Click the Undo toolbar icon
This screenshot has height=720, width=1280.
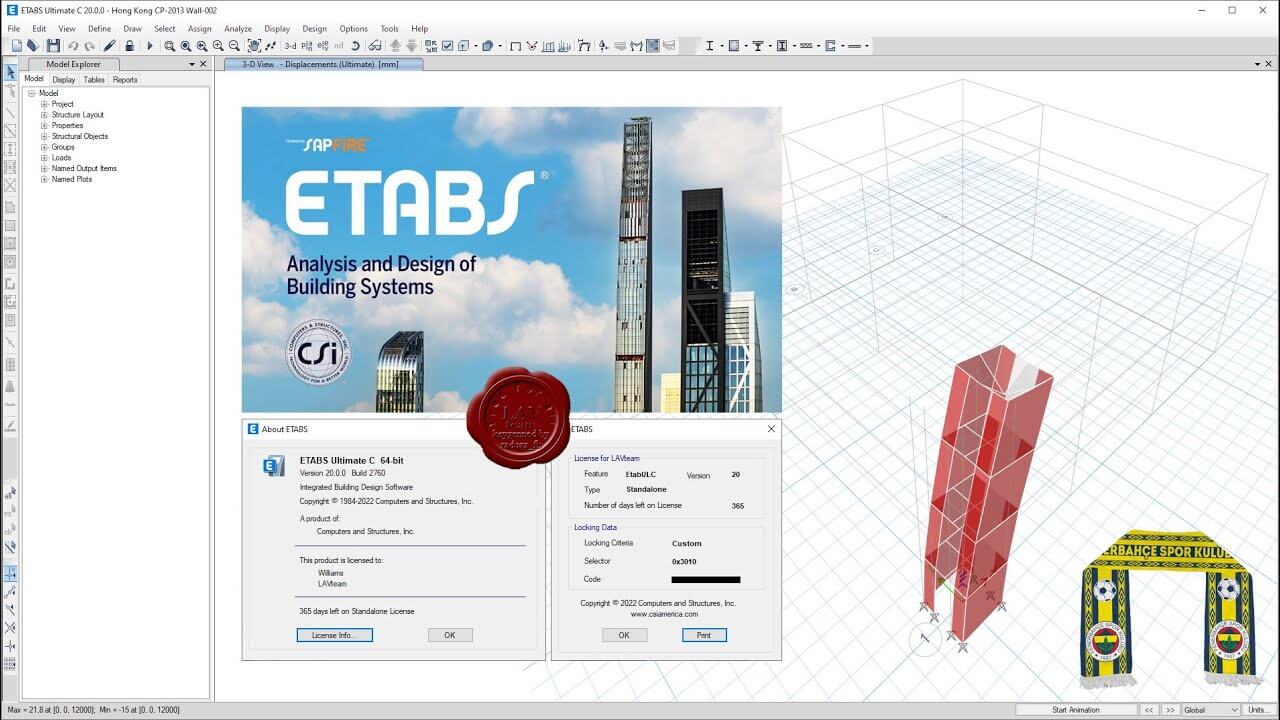[72, 45]
